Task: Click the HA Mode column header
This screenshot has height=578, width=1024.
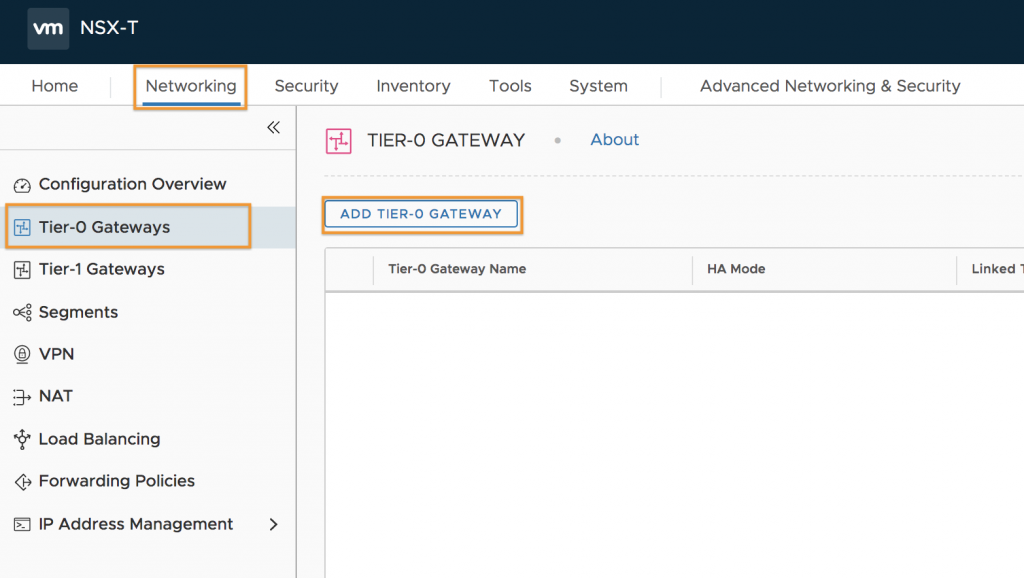Action: [736, 269]
